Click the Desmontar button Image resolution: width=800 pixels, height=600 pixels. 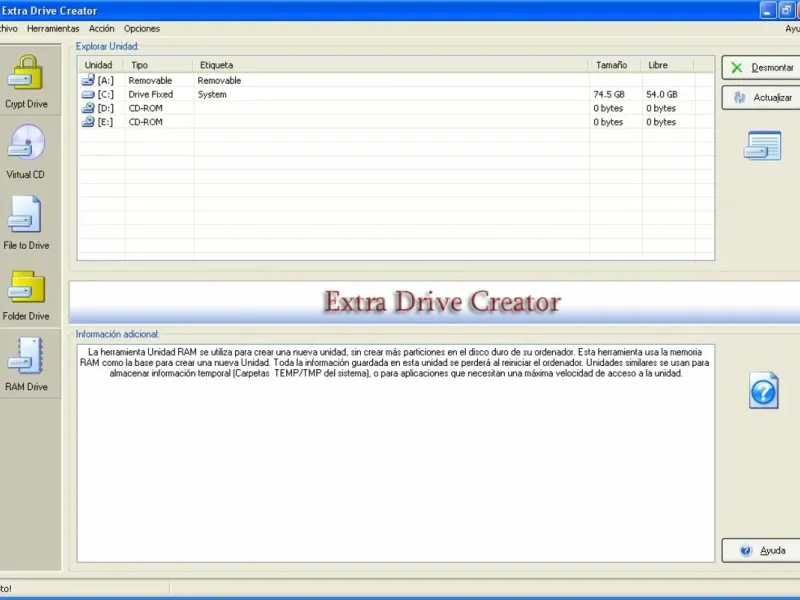(x=761, y=67)
